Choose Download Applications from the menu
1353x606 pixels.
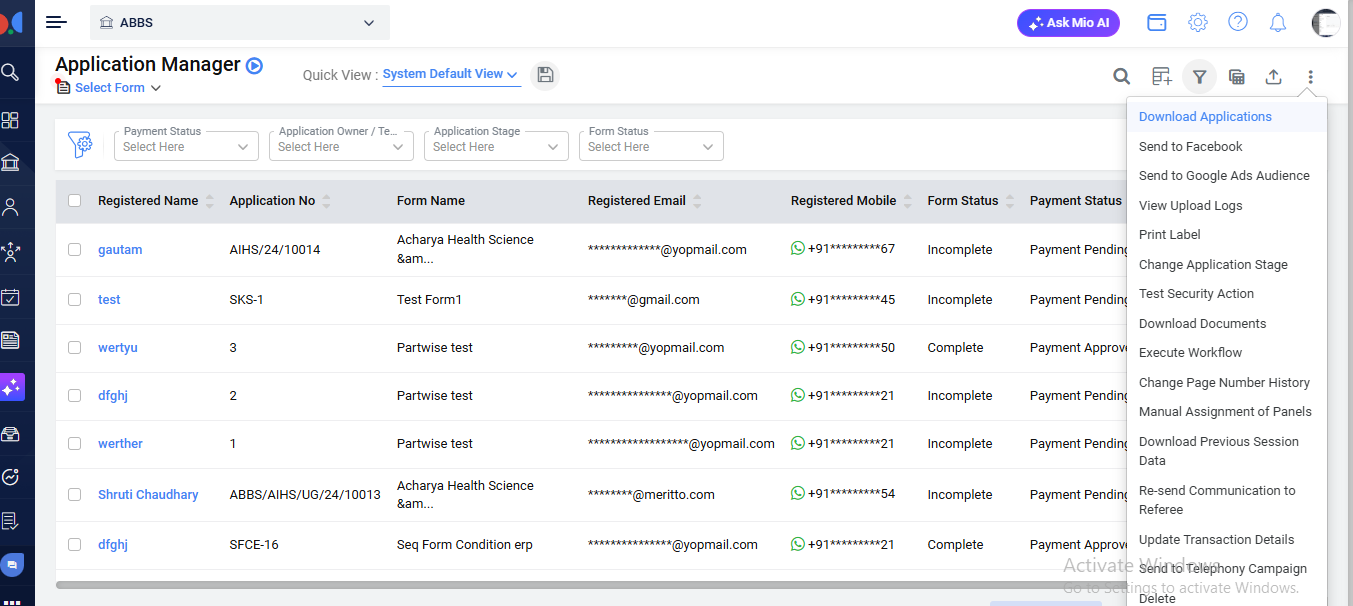pos(1205,117)
